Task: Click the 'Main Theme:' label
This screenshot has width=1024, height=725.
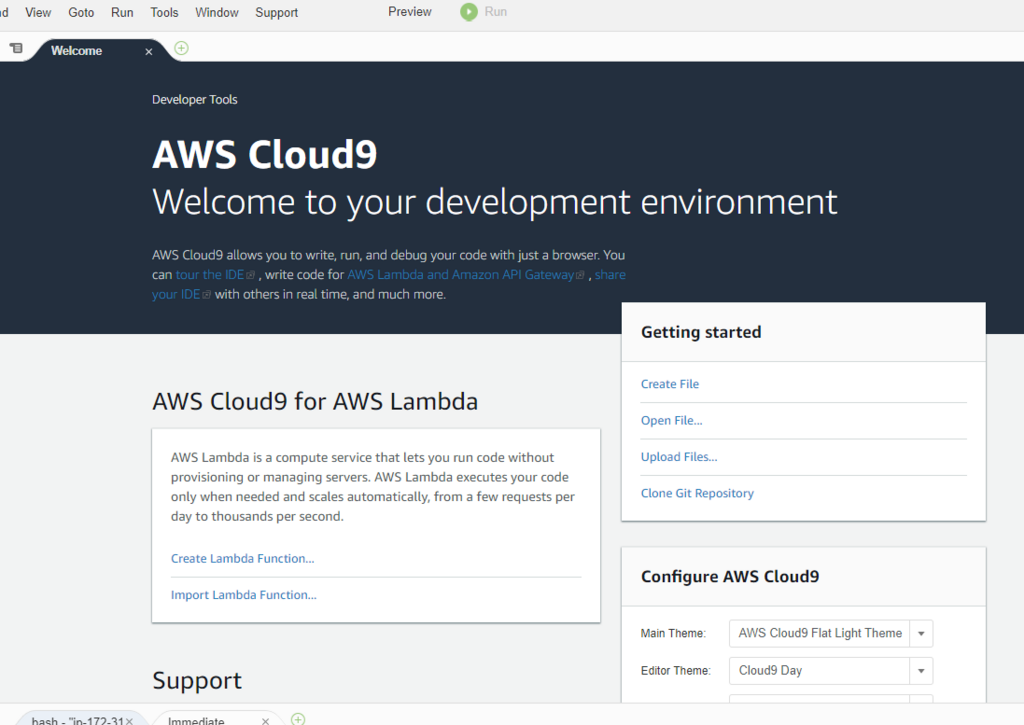Action: click(x=673, y=634)
